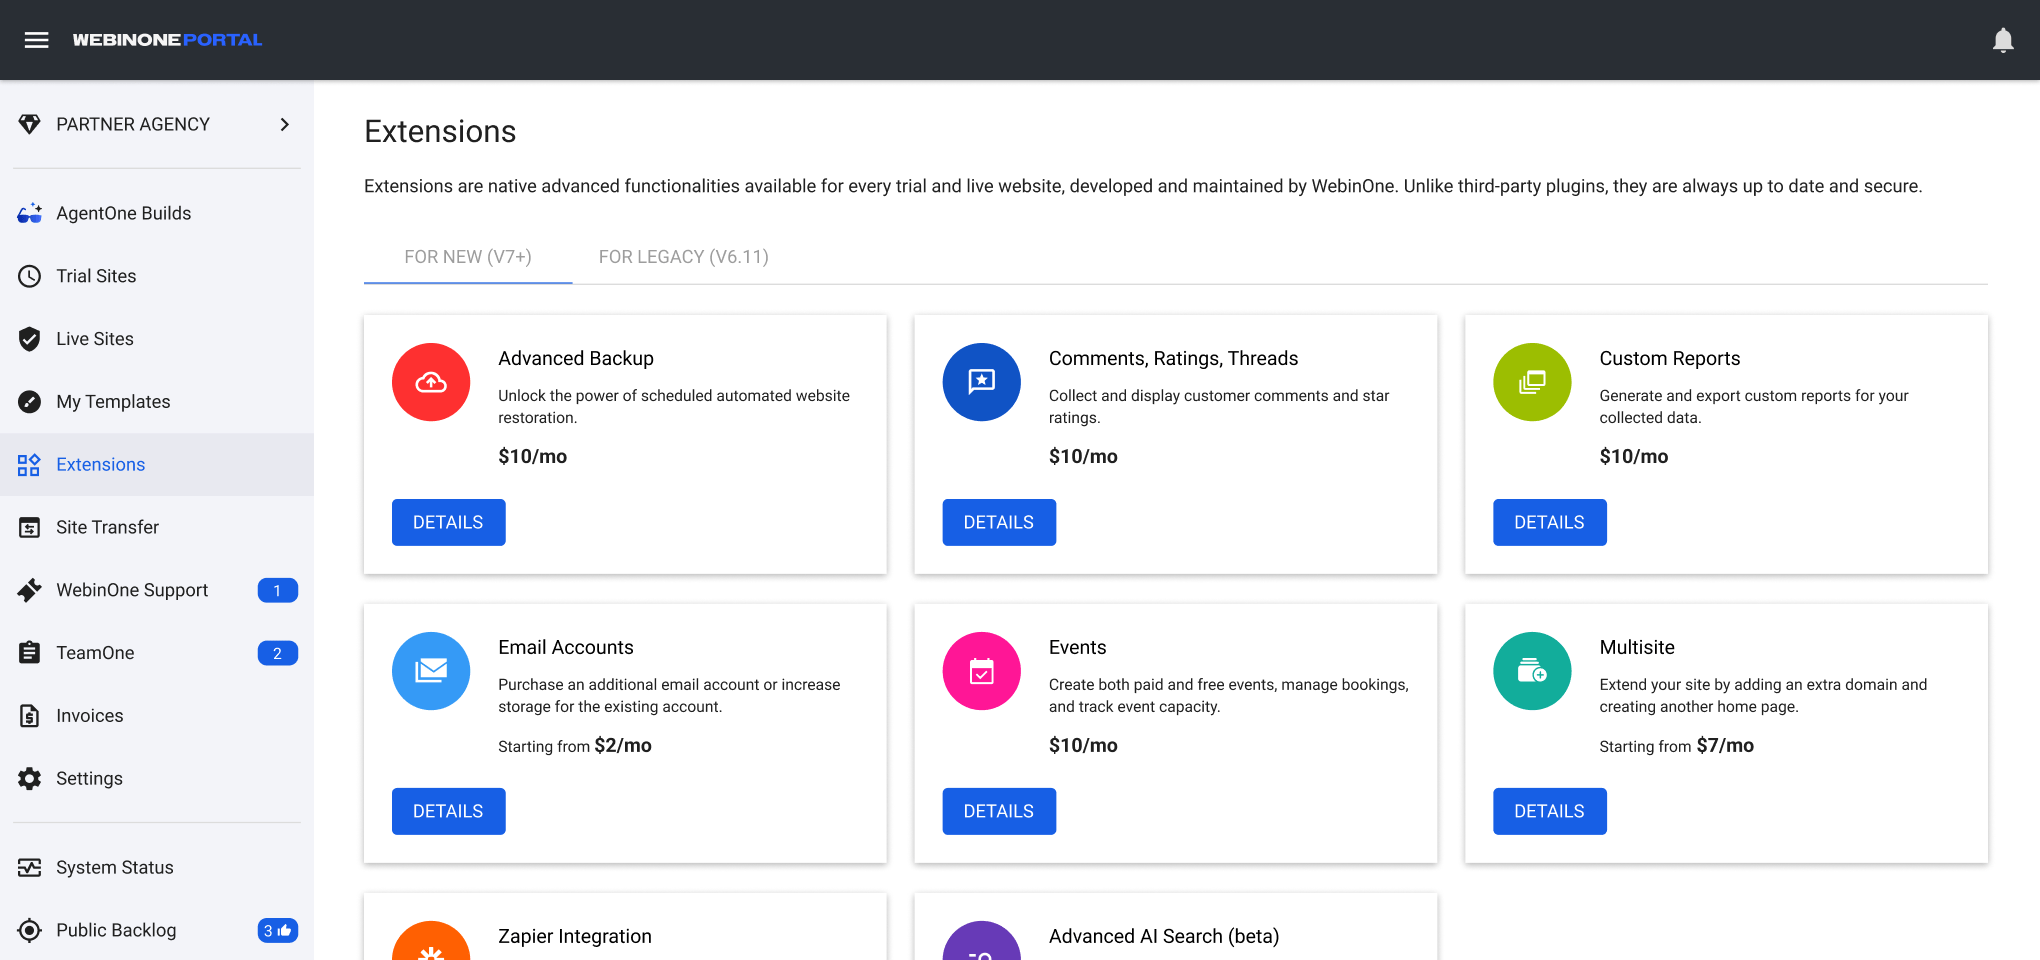View System Status page
This screenshot has height=960, width=2040.
click(157, 867)
